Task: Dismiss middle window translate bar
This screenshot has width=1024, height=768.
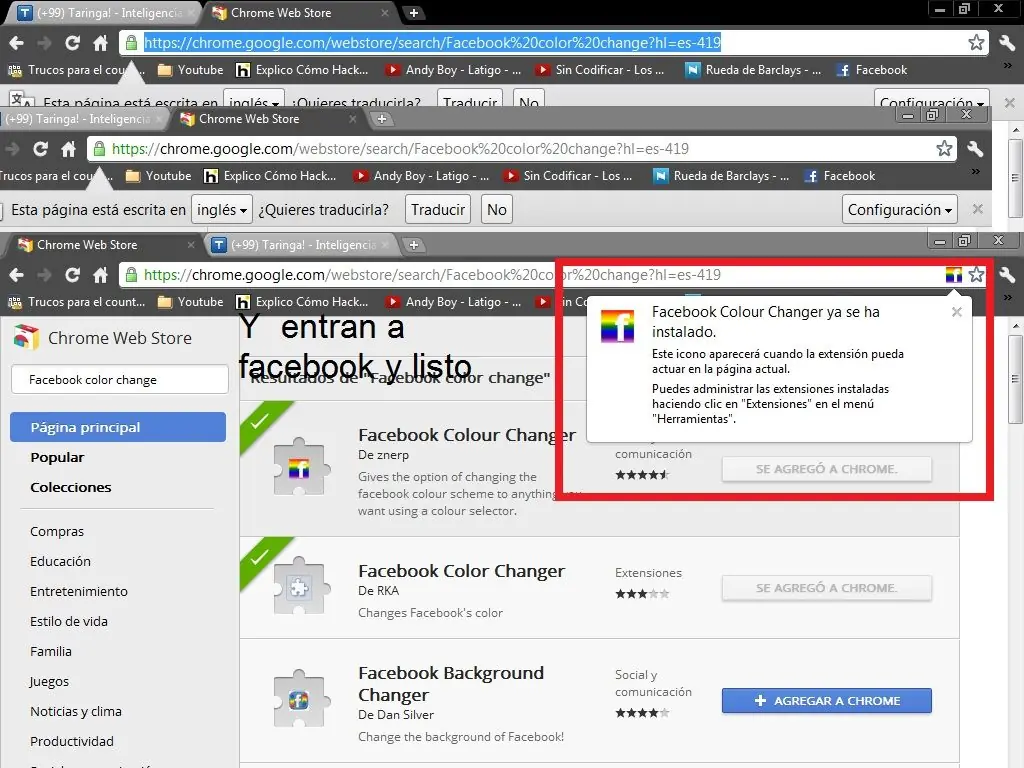Action: (x=978, y=209)
